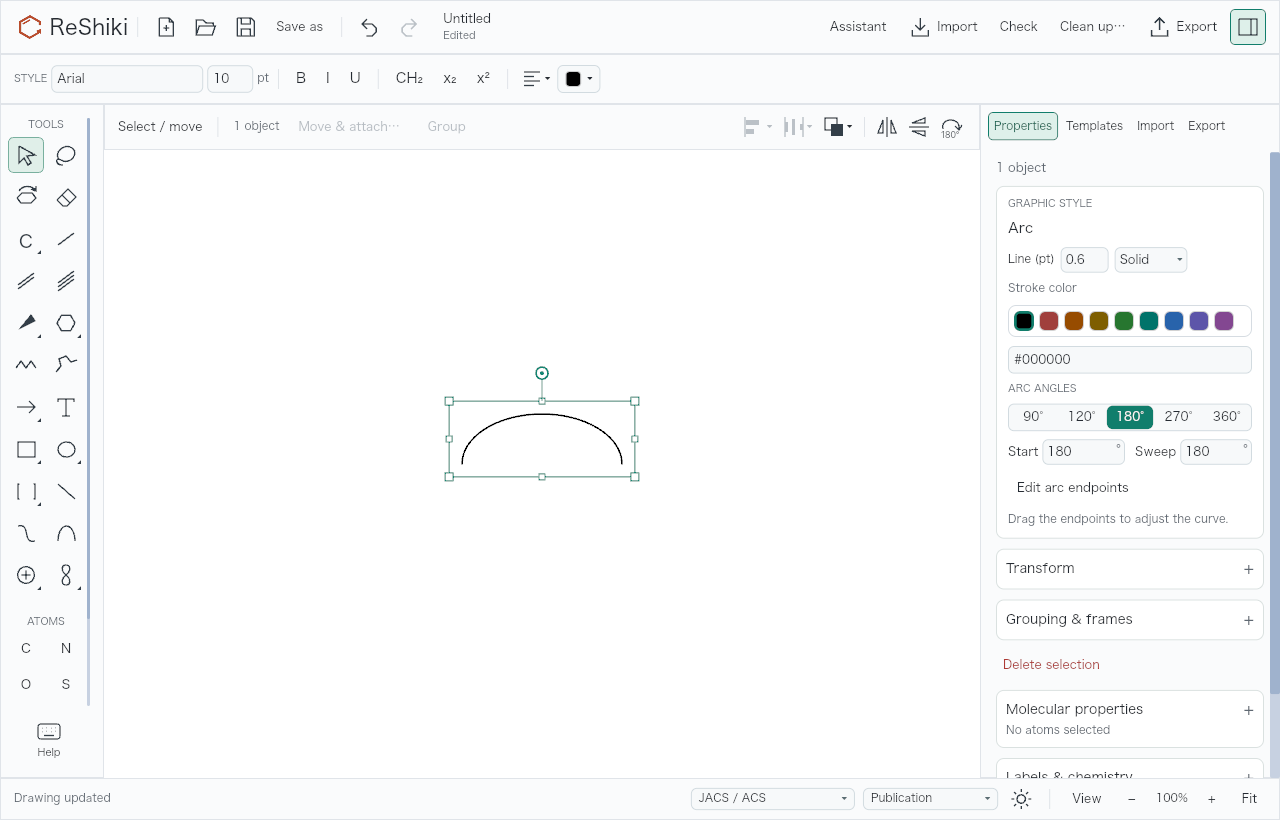The width and height of the screenshot is (1280, 820).
Task: Open the Export tab in panel
Action: pyautogui.click(x=1206, y=126)
